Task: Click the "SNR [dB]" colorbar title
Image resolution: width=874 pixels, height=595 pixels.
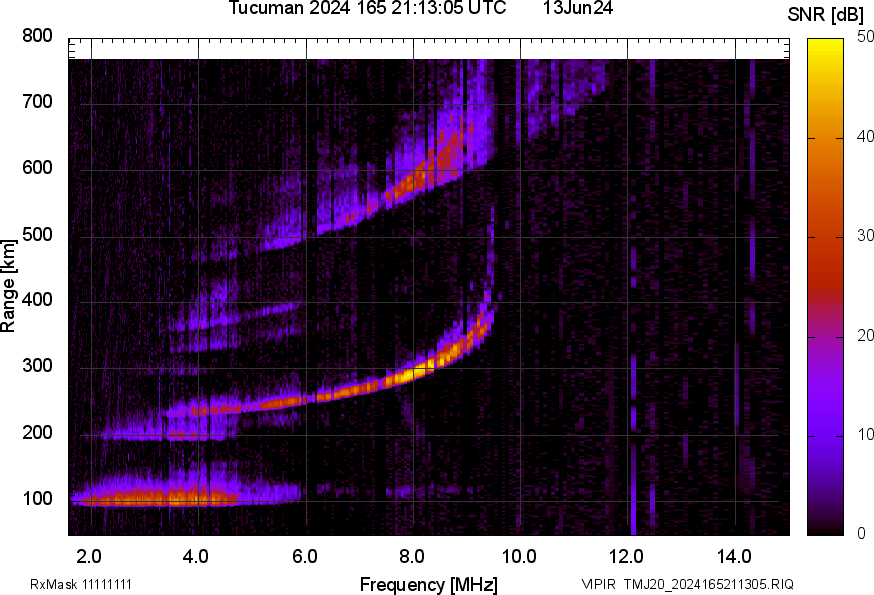Action: (825, 15)
